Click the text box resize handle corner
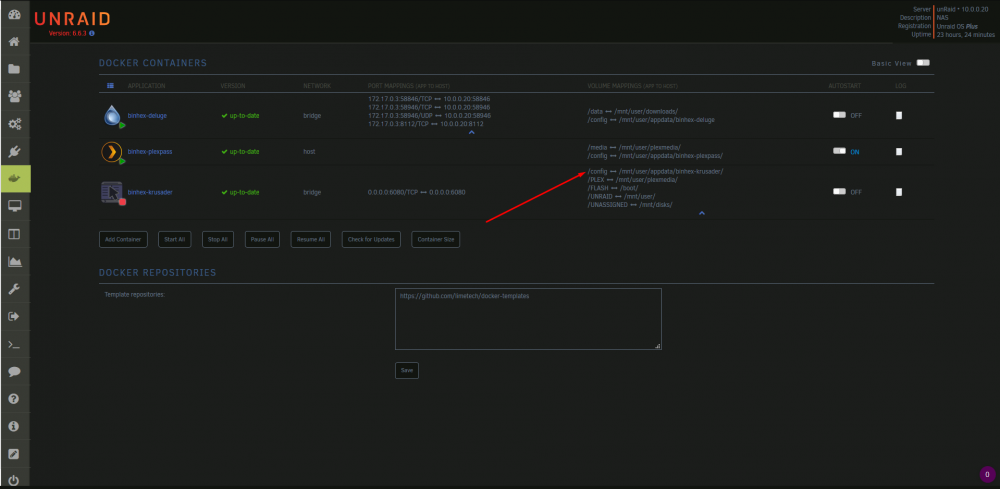The image size is (1000, 489). 658,346
